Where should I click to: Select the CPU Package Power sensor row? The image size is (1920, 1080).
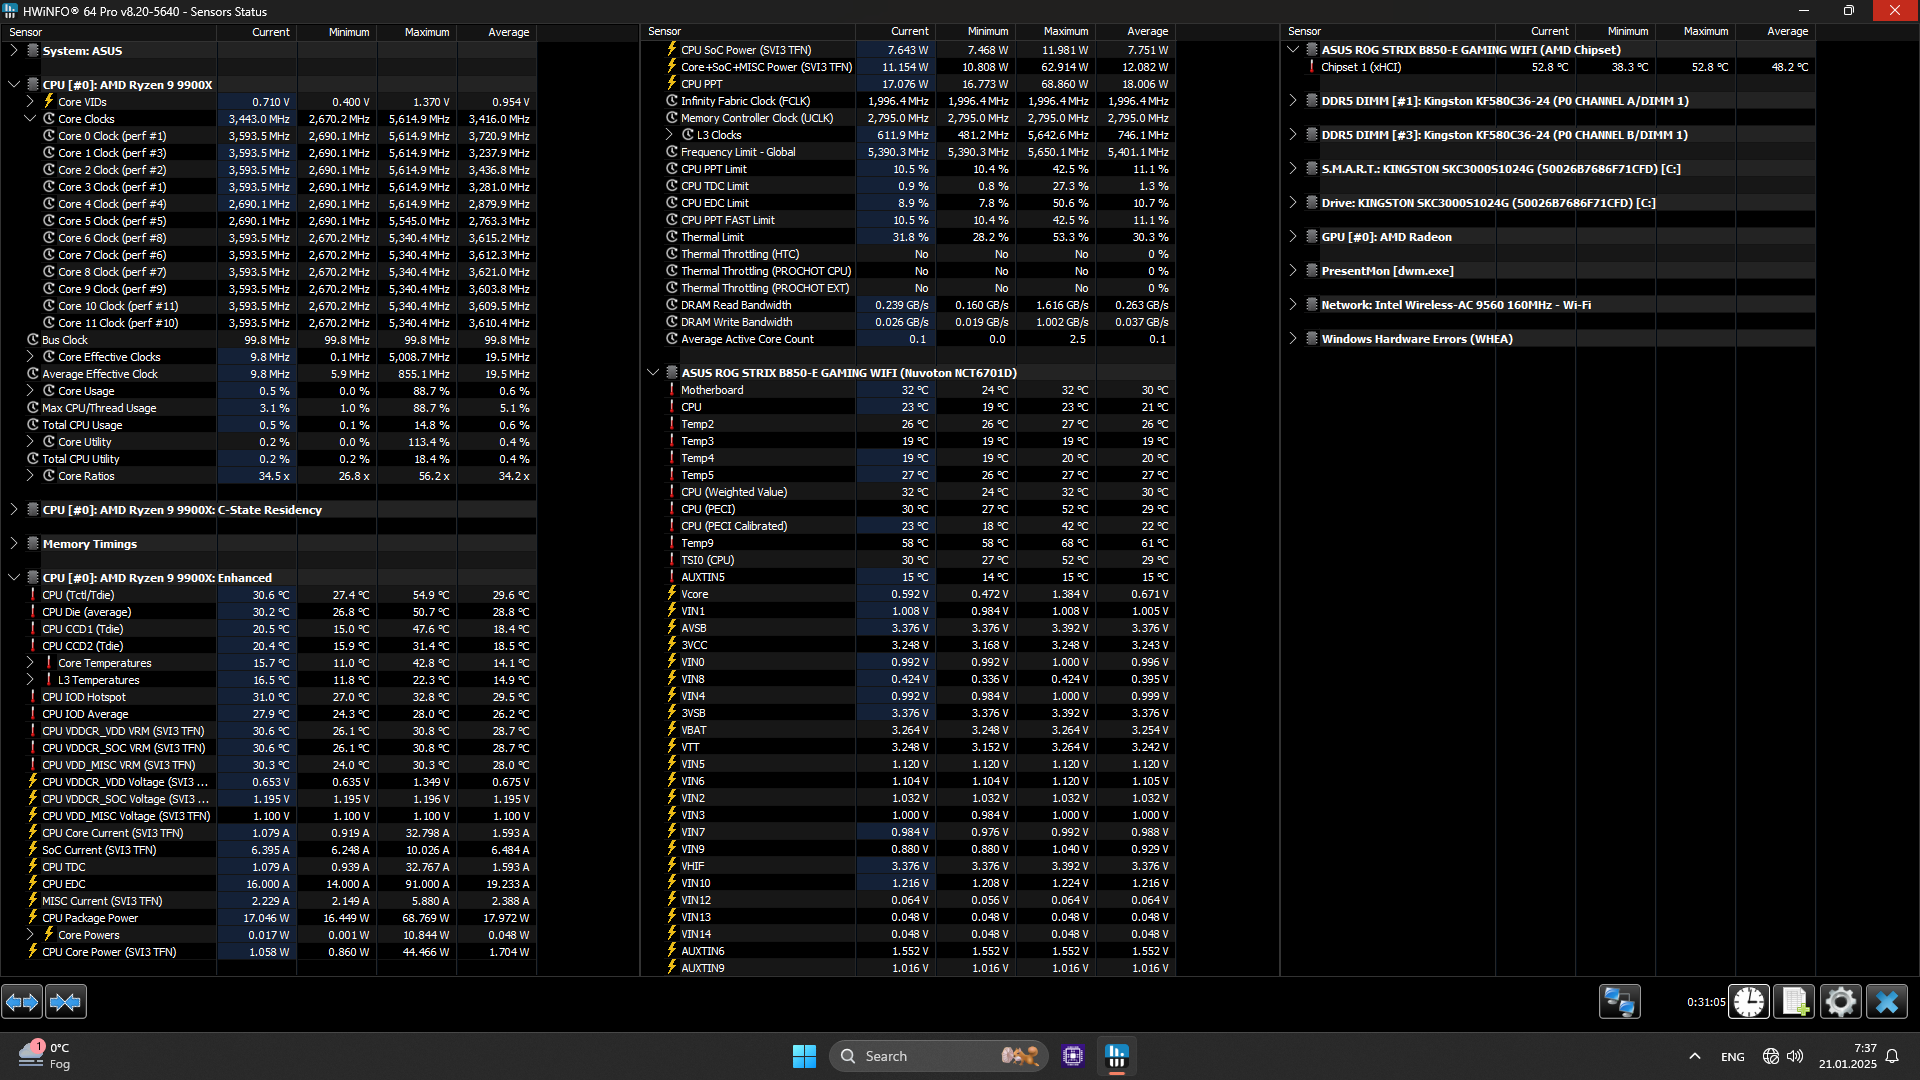point(90,917)
